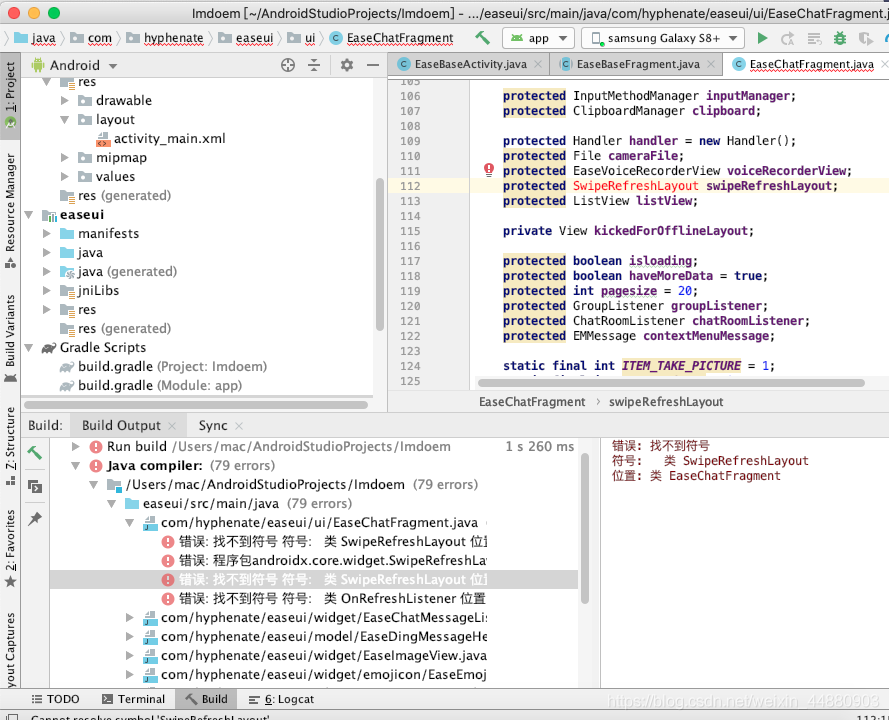Run the app with green play button

[x=762, y=38]
